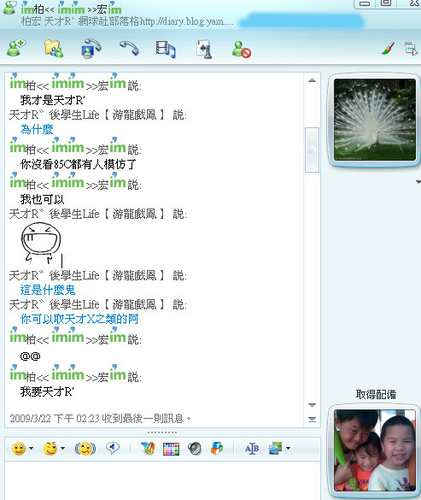
Task: Click the background pictures icon
Action: click(276, 449)
